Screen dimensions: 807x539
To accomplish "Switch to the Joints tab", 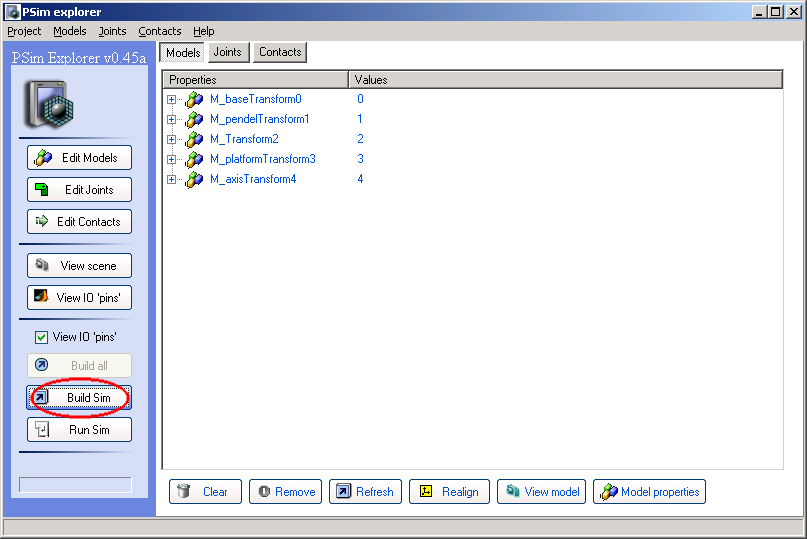I will (x=227, y=52).
